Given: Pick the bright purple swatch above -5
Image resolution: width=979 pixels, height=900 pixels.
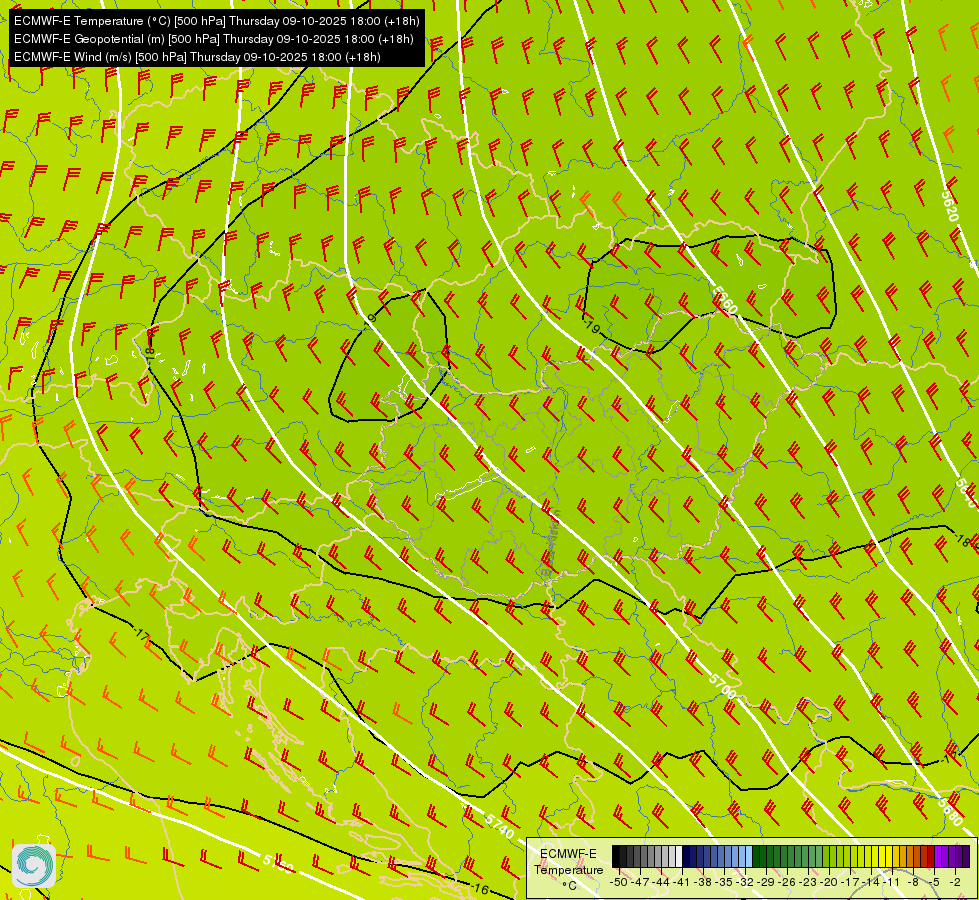Looking at the screenshot, I should (x=938, y=856).
